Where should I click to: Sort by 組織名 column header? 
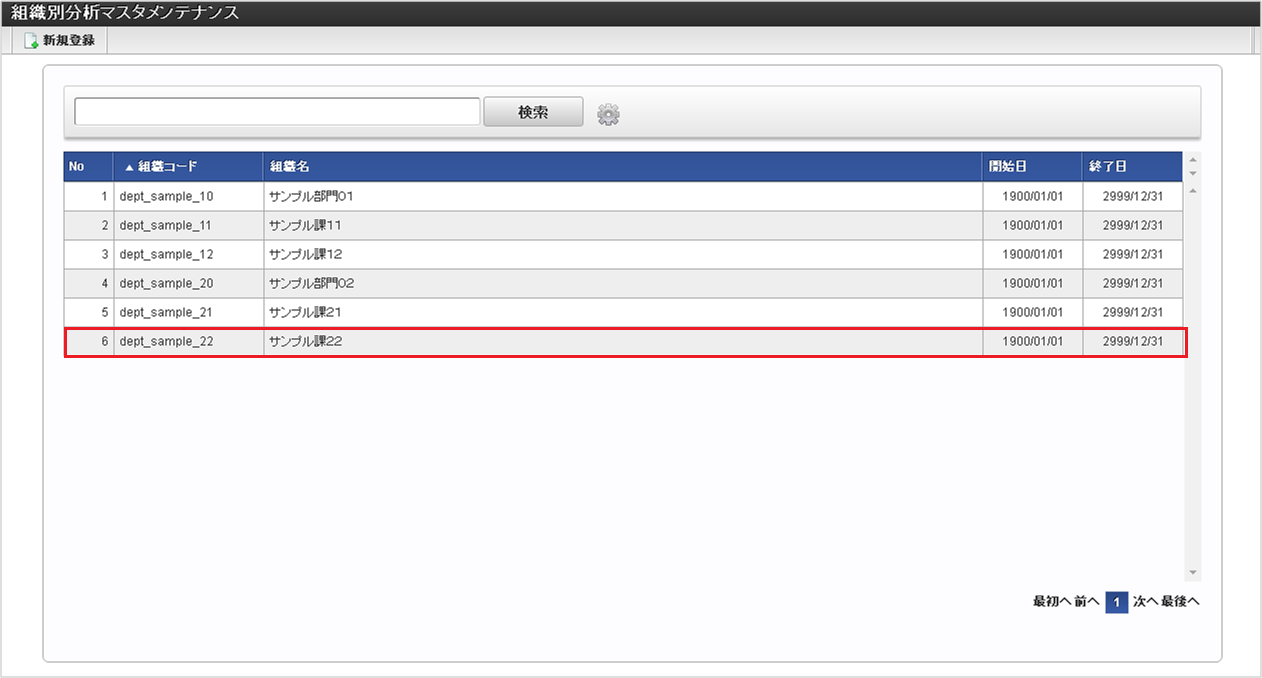point(623,167)
